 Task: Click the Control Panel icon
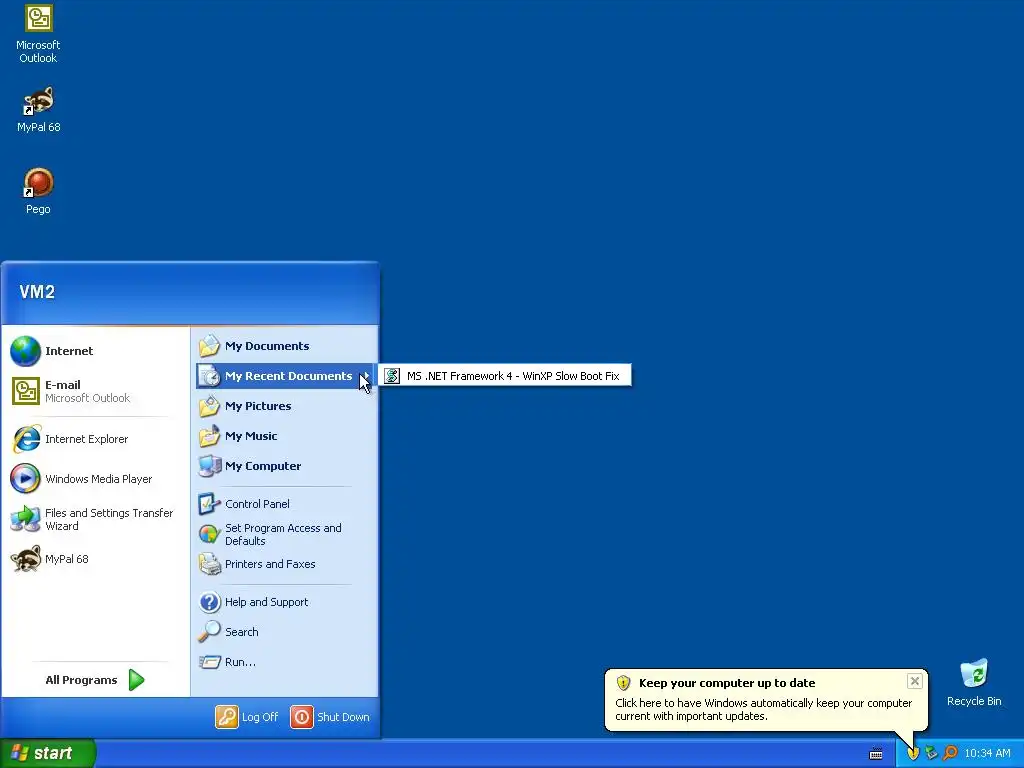tap(210, 504)
